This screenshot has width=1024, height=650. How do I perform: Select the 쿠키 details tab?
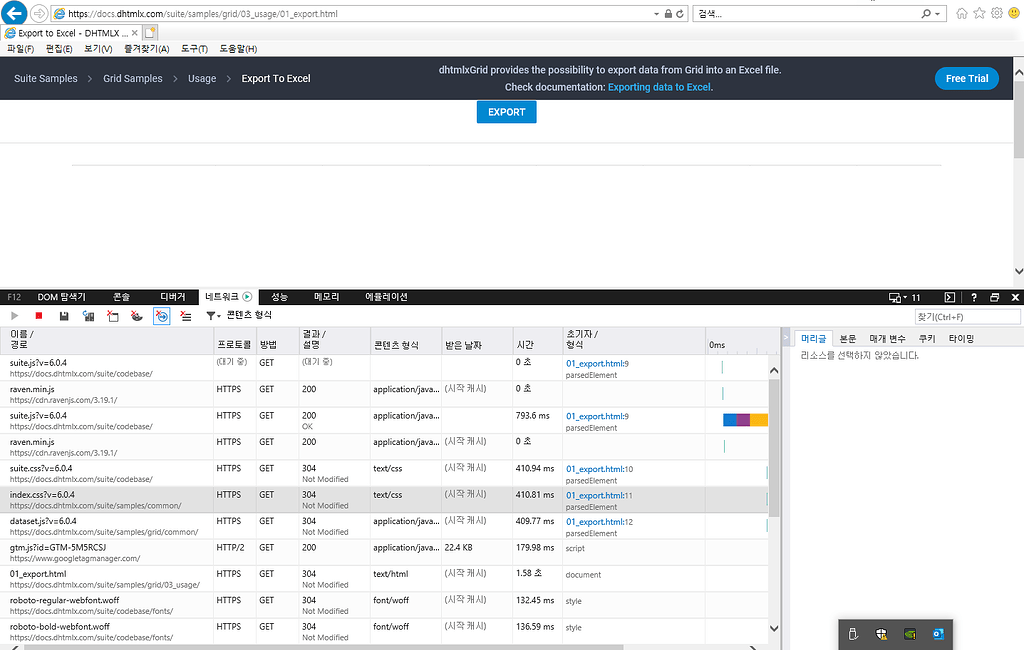click(x=927, y=338)
